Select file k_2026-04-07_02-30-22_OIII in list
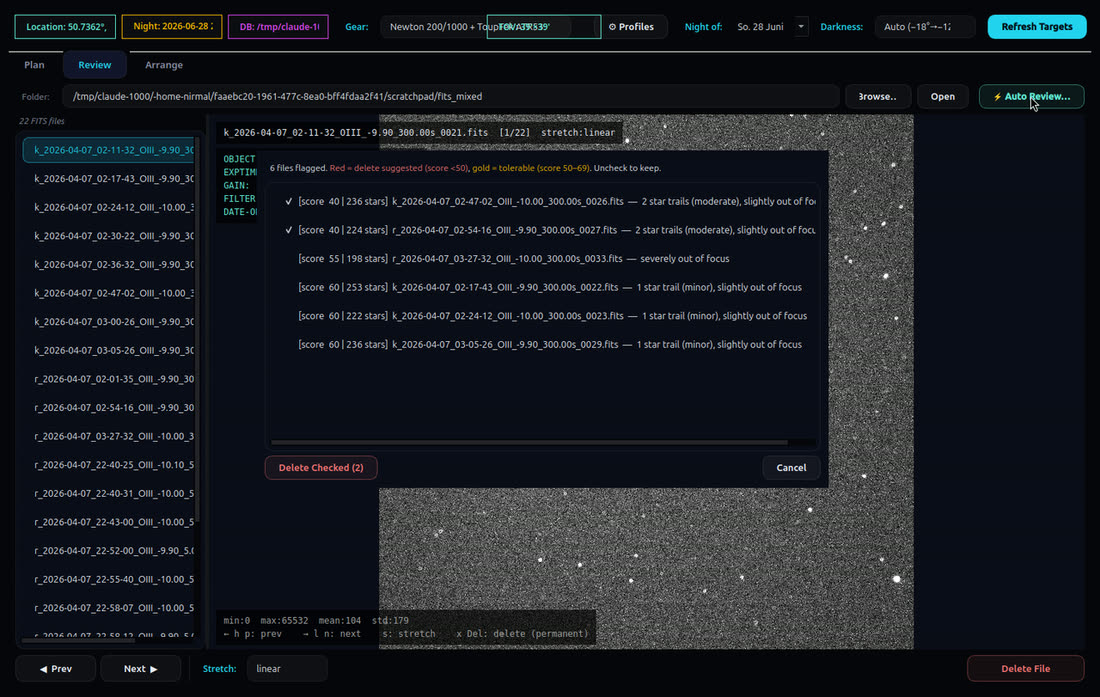Screen dimensions: 1100x697 pyautogui.click(x=109, y=236)
